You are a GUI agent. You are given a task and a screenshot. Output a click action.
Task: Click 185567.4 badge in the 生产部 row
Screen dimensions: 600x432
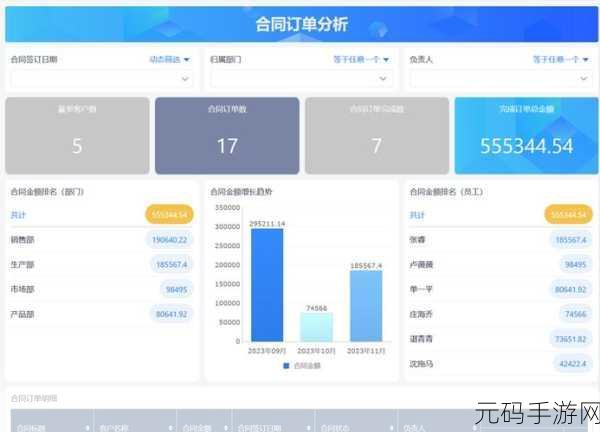coord(172,264)
